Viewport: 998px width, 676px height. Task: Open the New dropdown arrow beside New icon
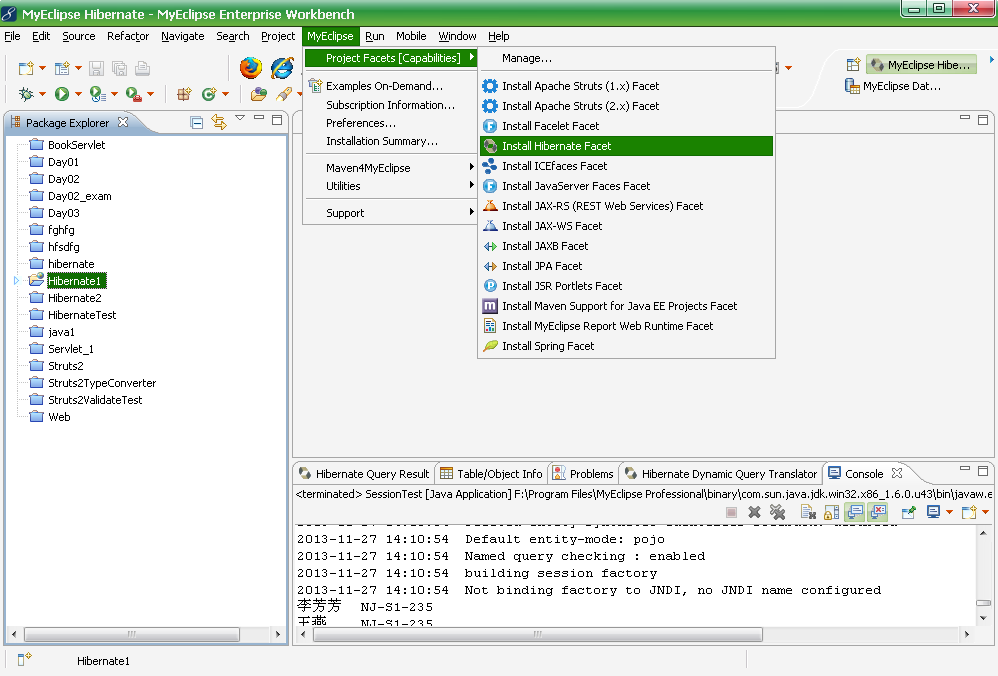pos(43,67)
